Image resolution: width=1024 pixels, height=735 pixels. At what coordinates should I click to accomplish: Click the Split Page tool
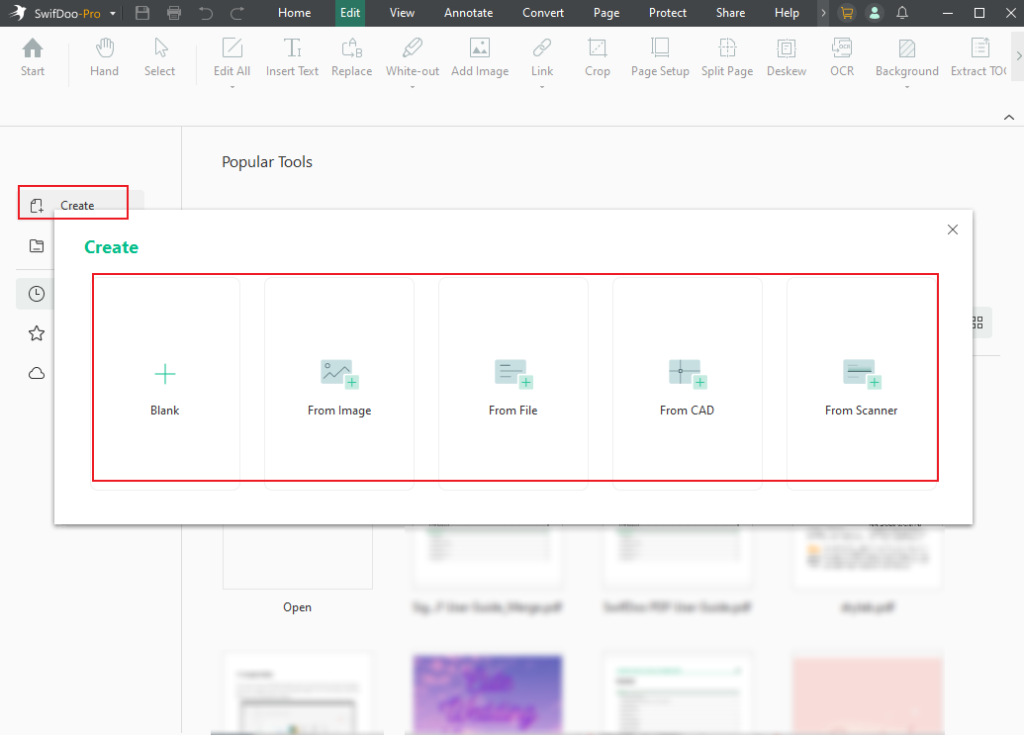click(x=727, y=57)
